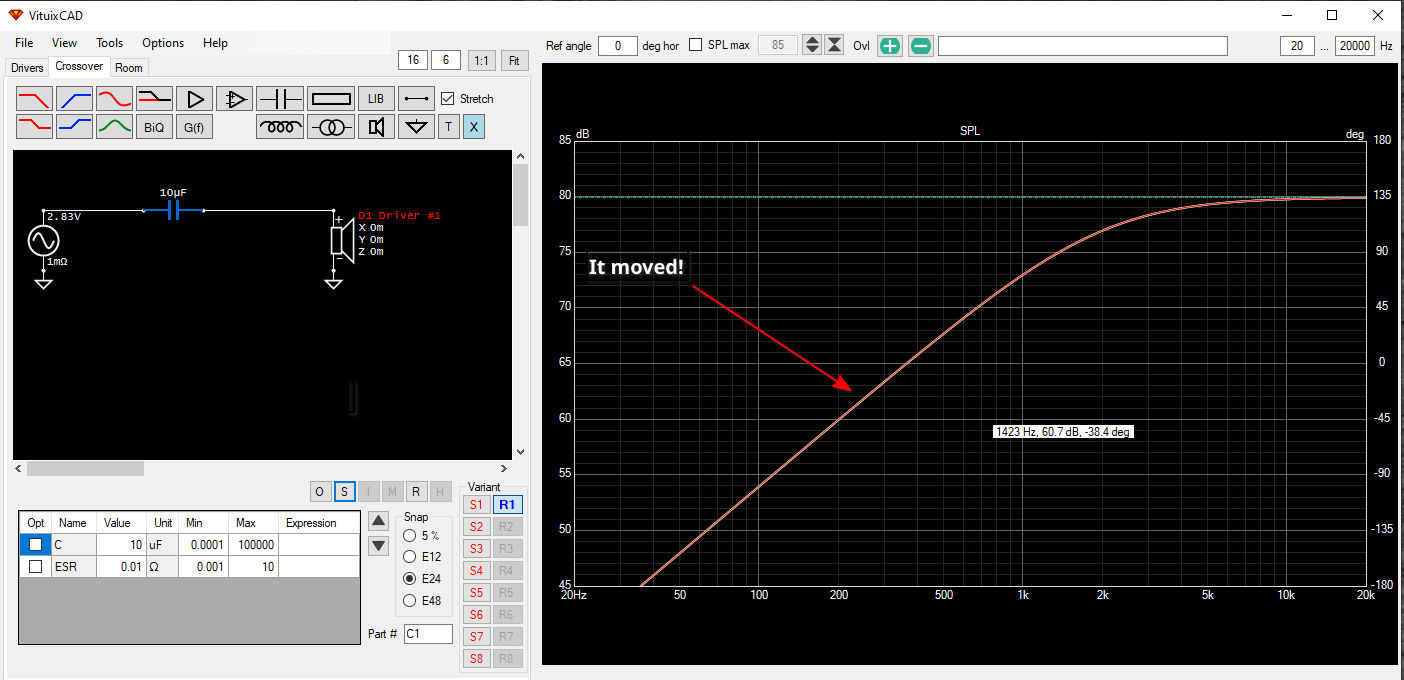Click the SPL max auto-scale icon

point(836,46)
